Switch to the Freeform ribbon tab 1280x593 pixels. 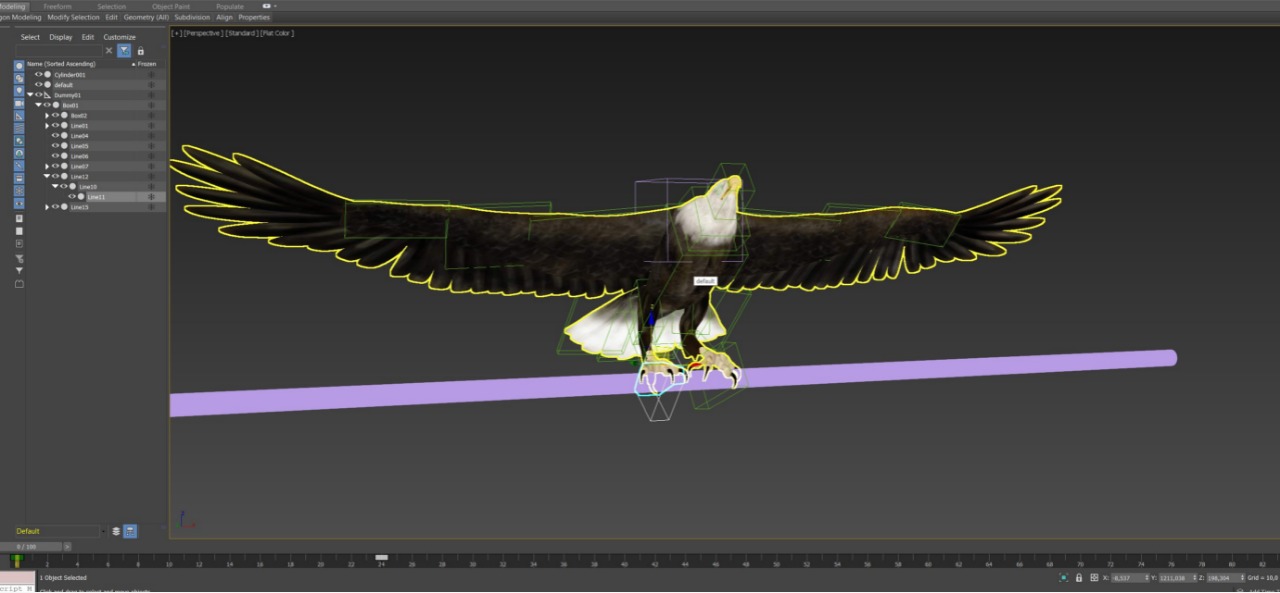[x=57, y=6]
